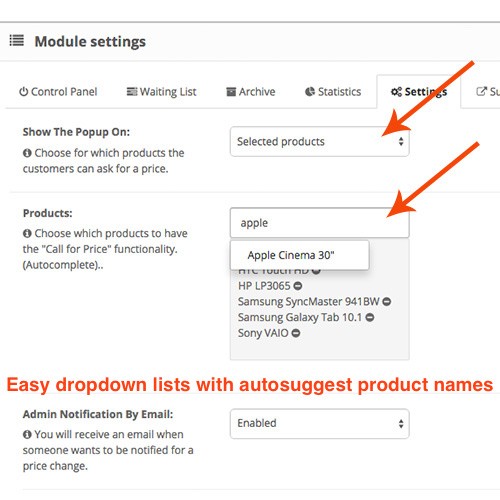Click the HP LP3065 product name

[264, 286]
